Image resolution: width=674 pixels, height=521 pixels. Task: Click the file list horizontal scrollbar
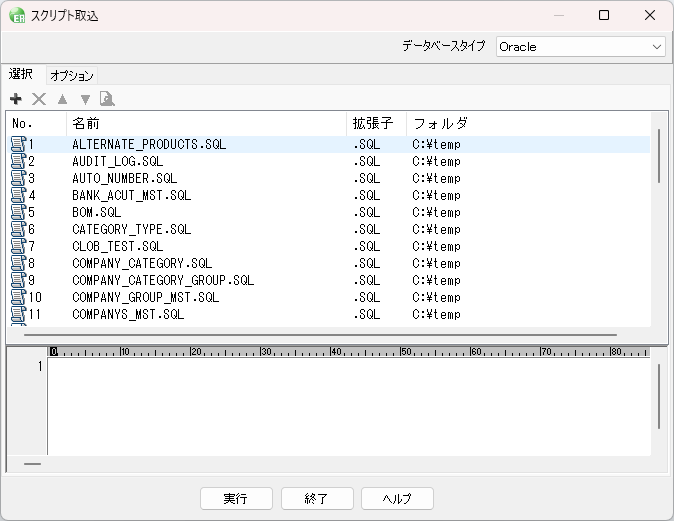tap(320, 334)
